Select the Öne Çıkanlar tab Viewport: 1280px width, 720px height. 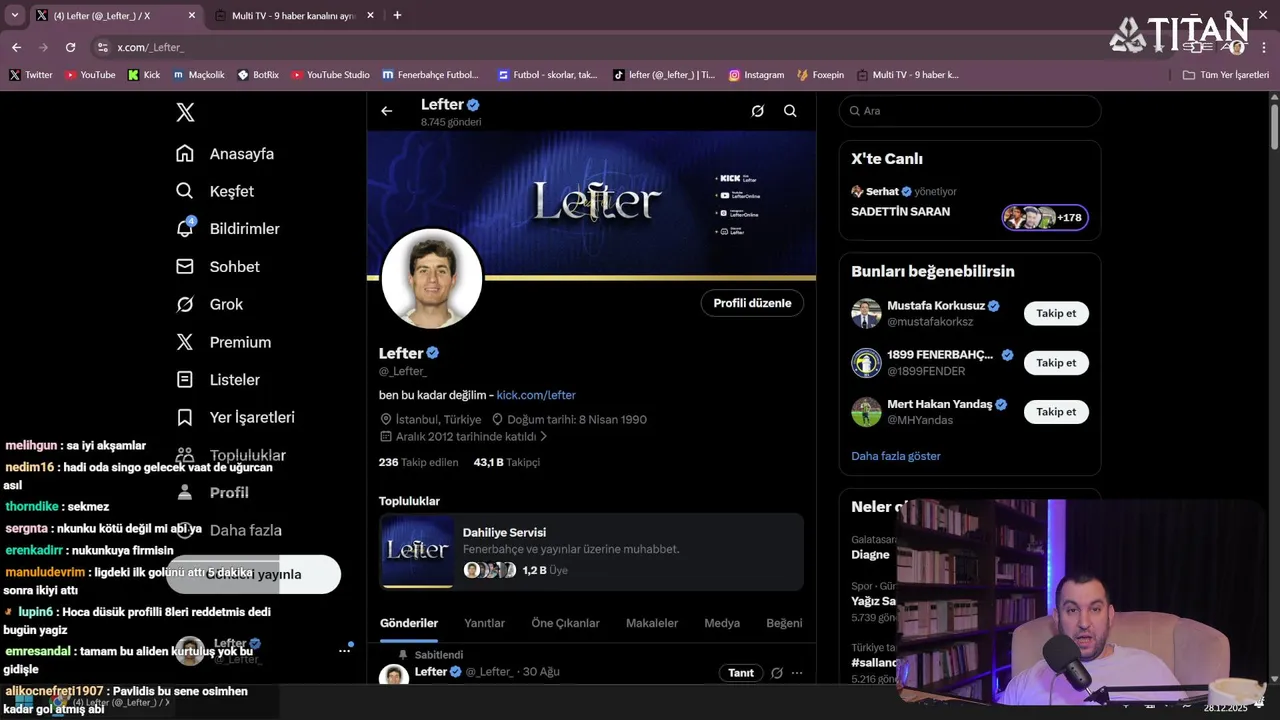565,623
